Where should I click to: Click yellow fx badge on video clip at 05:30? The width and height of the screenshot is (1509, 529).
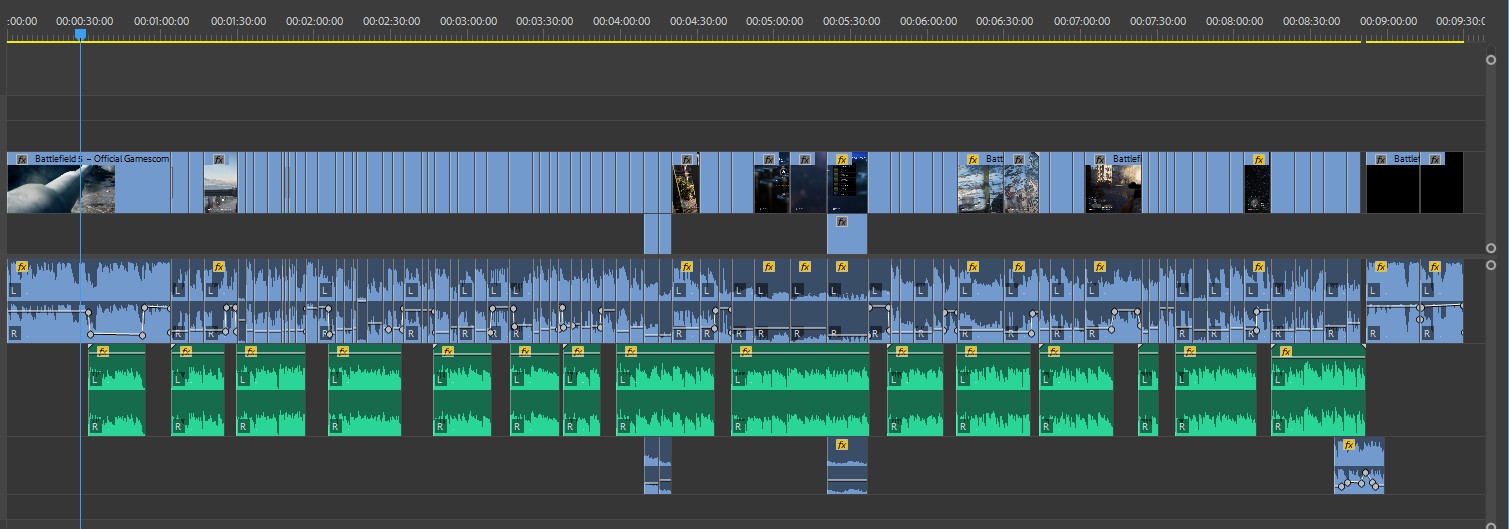tap(841, 159)
